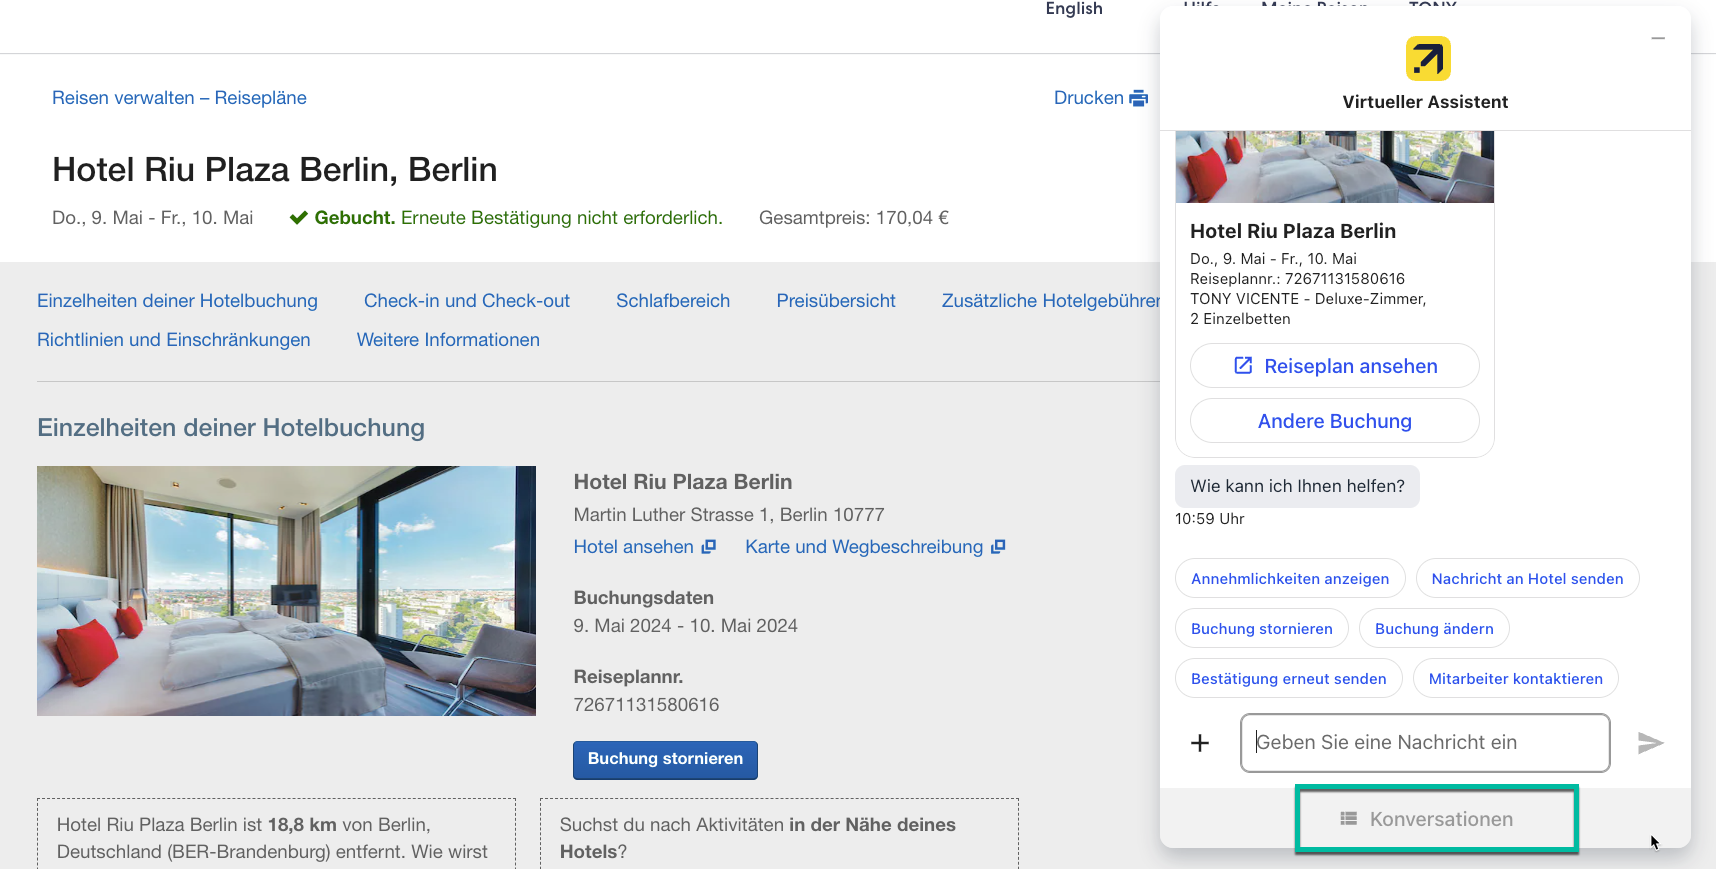Click Bestätigung erneut senden chip
Image resolution: width=1716 pixels, height=869 pixels.
click(1289, 679)
